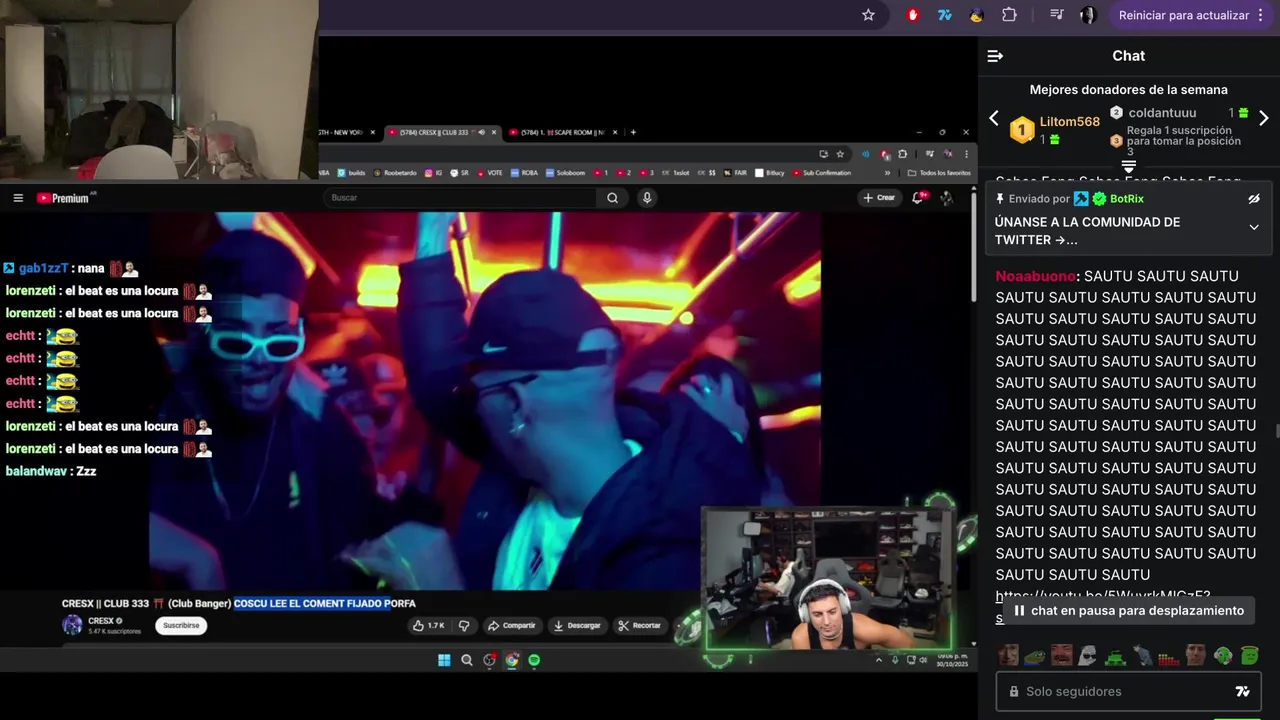This screenshot has width=1280, height=720.
Task: Open the emote picker in the chat input
Action: (x=1243, y=691)
